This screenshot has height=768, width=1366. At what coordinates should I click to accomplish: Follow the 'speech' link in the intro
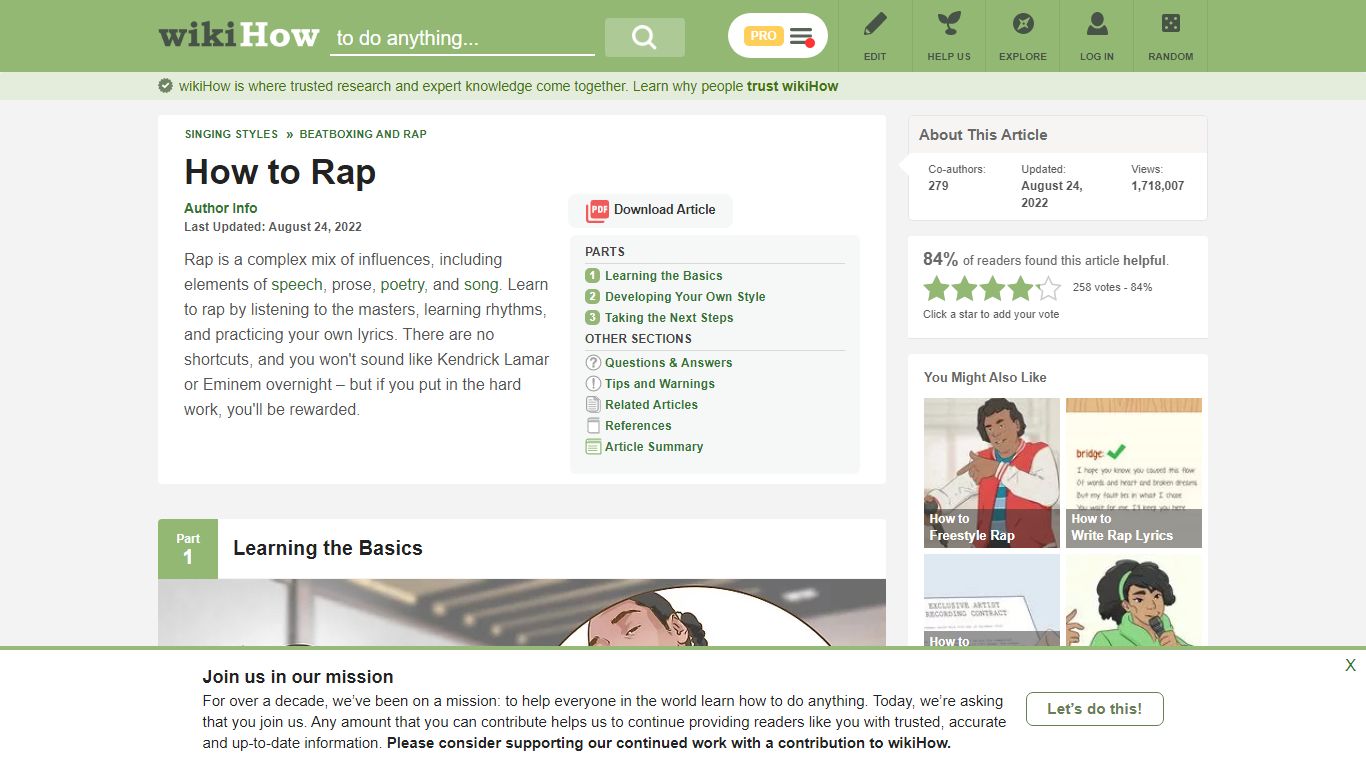point(298,284)
